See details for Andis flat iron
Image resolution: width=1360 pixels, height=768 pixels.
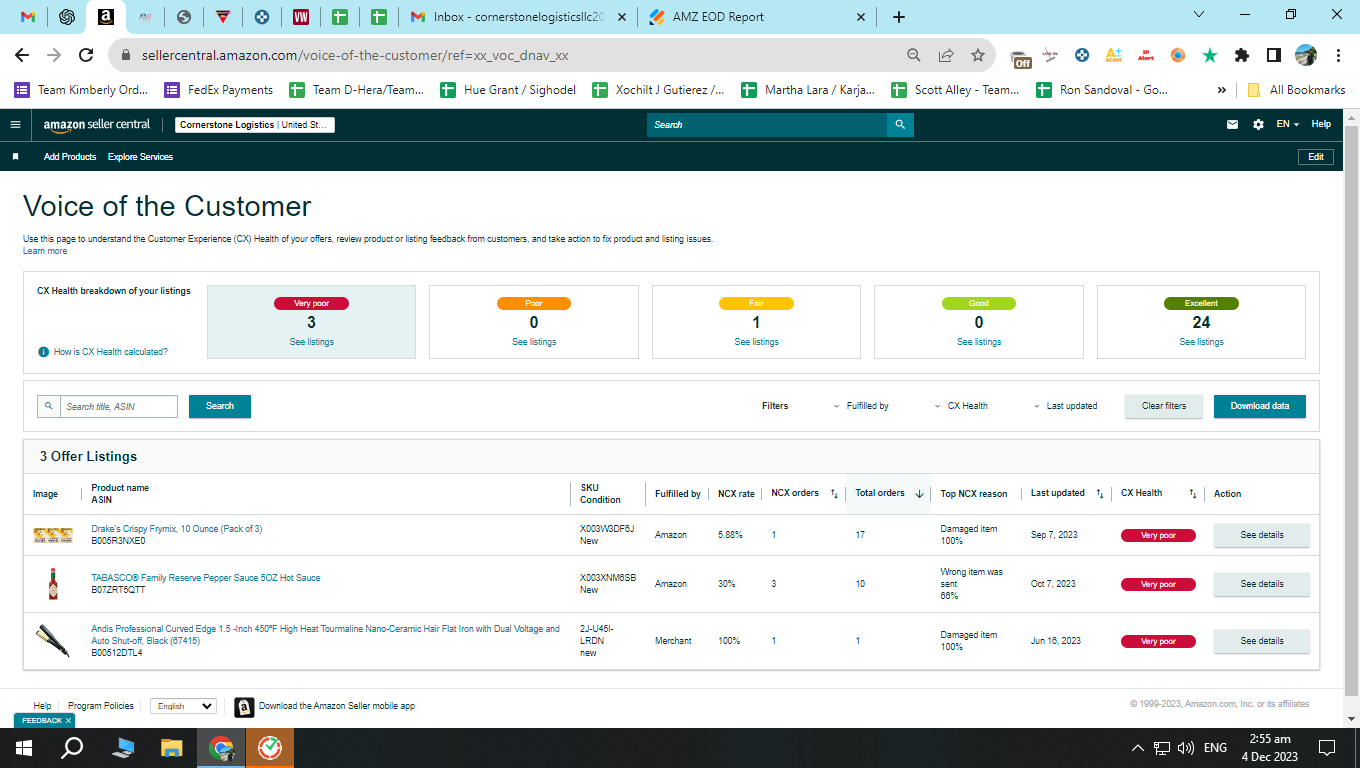tap(1262, 641)
